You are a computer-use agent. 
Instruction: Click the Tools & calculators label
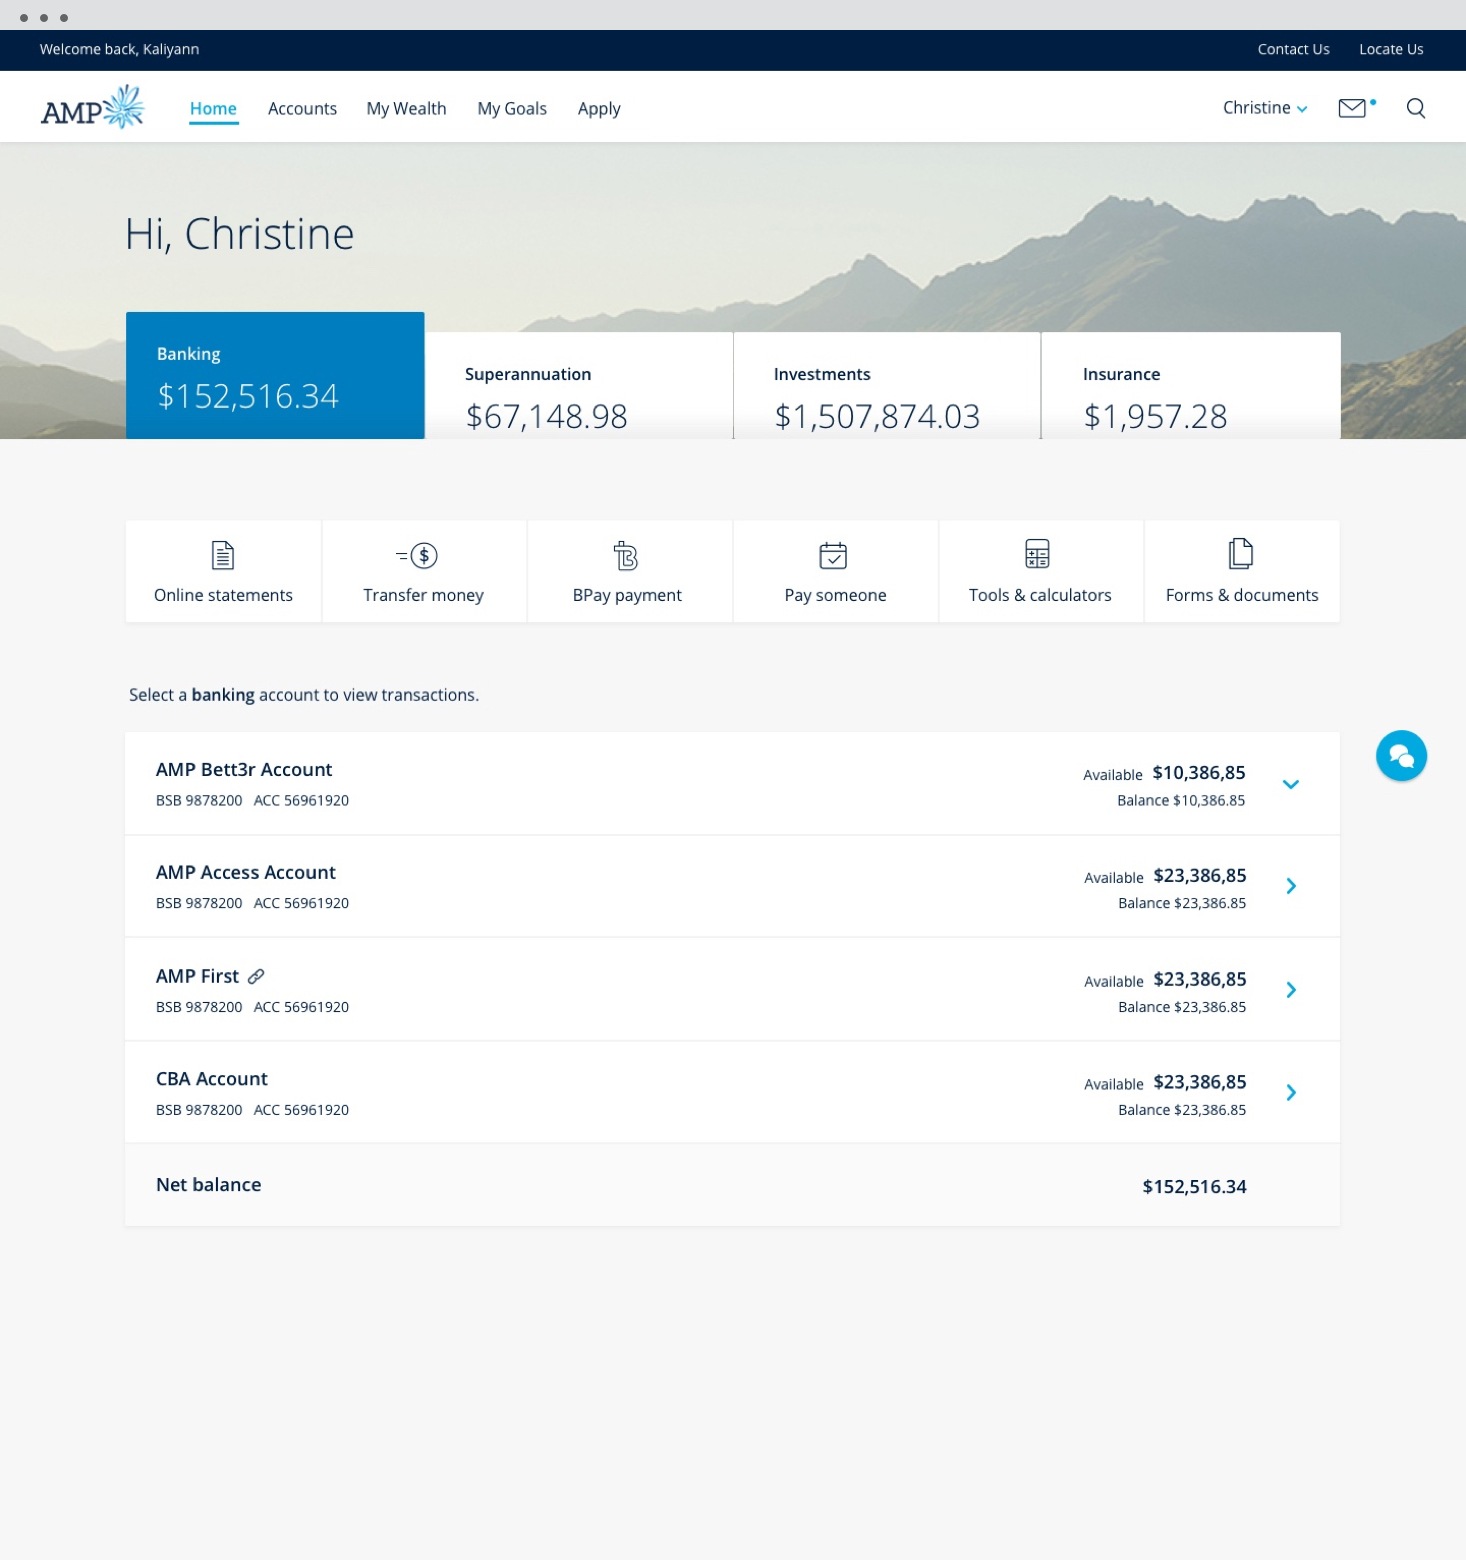click(1040, 595)
